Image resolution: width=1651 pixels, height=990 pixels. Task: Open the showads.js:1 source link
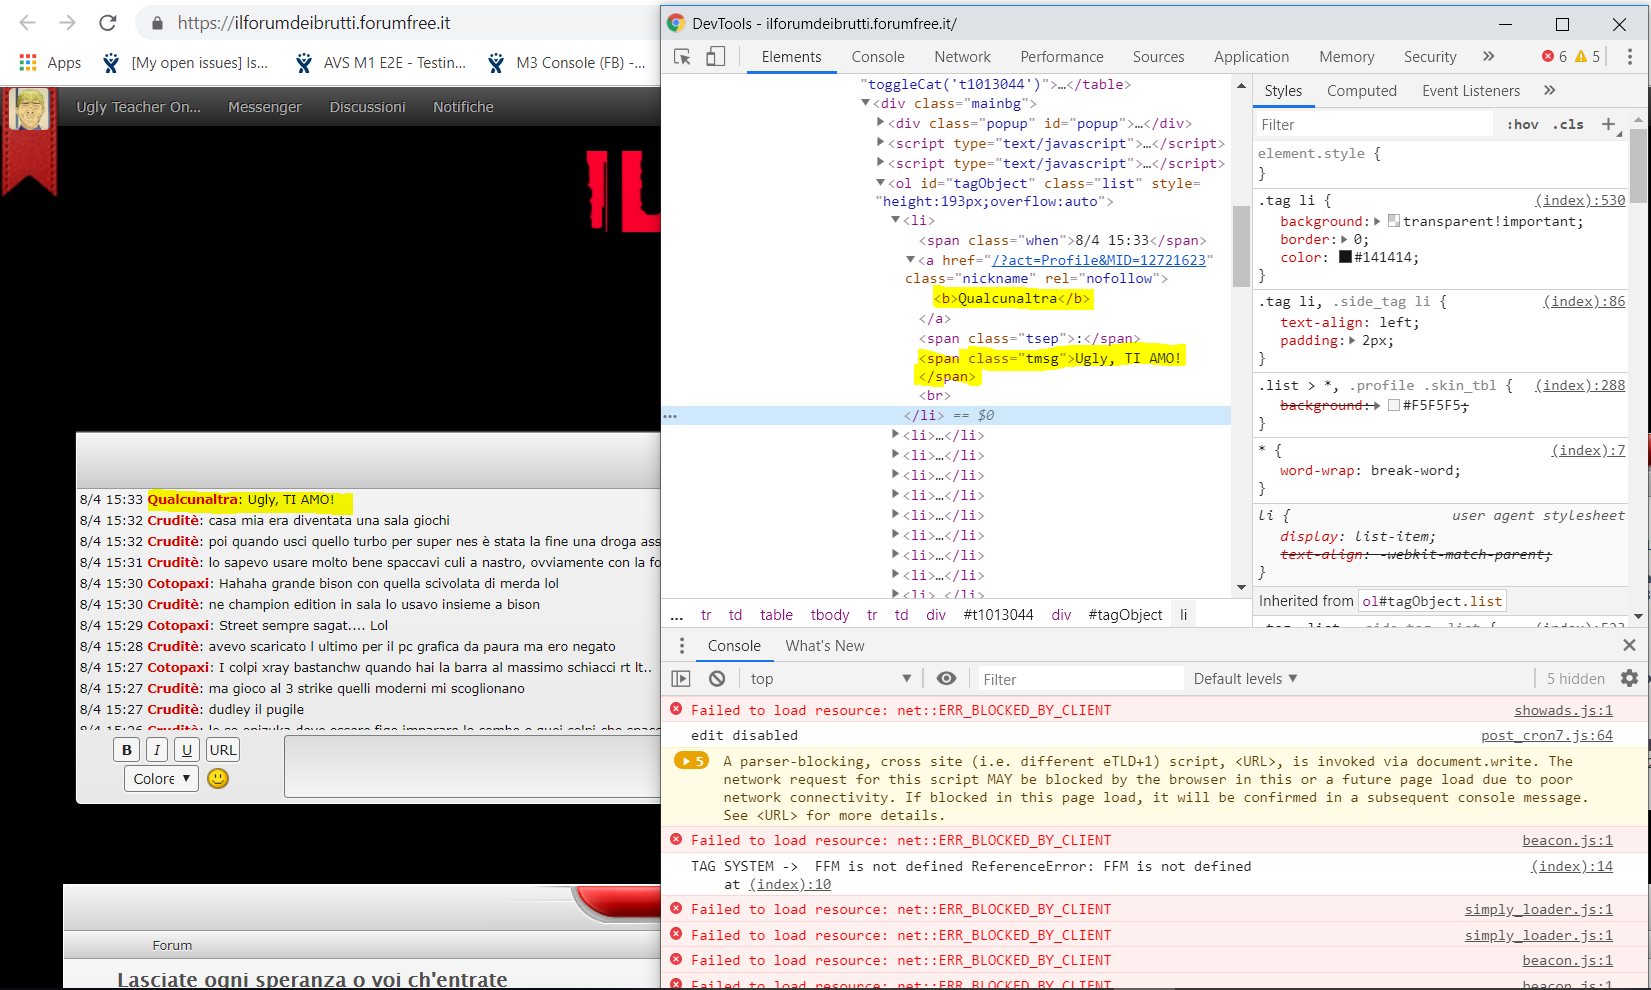(1563, 710)
